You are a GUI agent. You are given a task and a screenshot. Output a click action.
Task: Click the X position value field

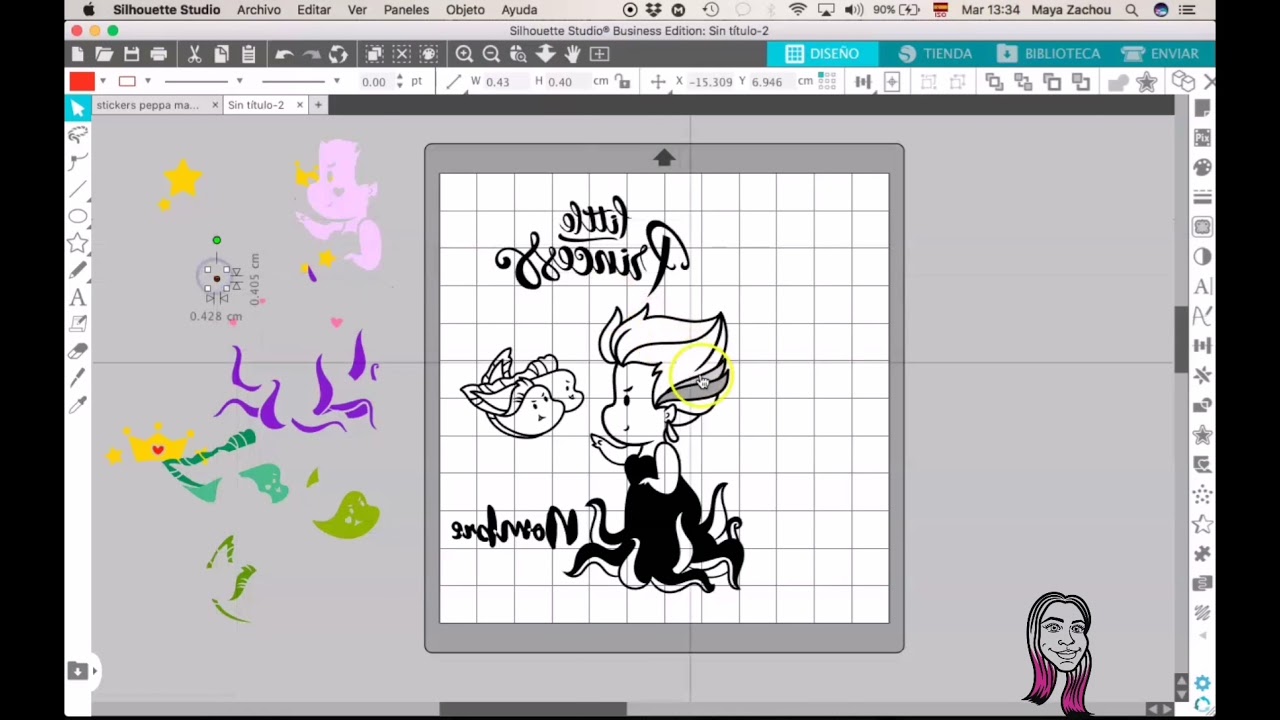(x=712, y=82)
